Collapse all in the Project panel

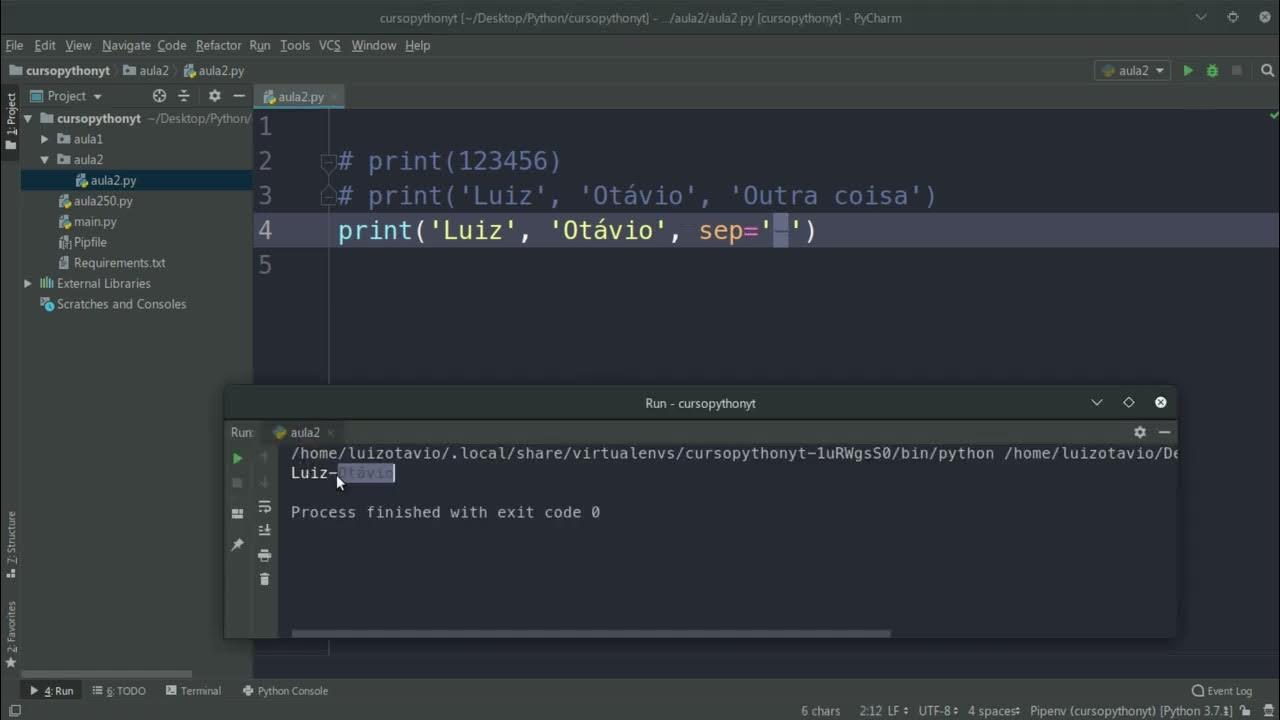(184, 96)
